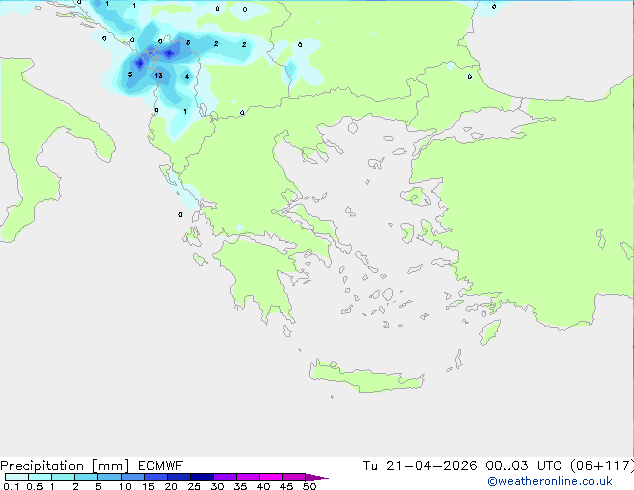This screenshot has width=634, height=490.
Task: Click the purple arrow at legend end
Action: pos(317,477)
